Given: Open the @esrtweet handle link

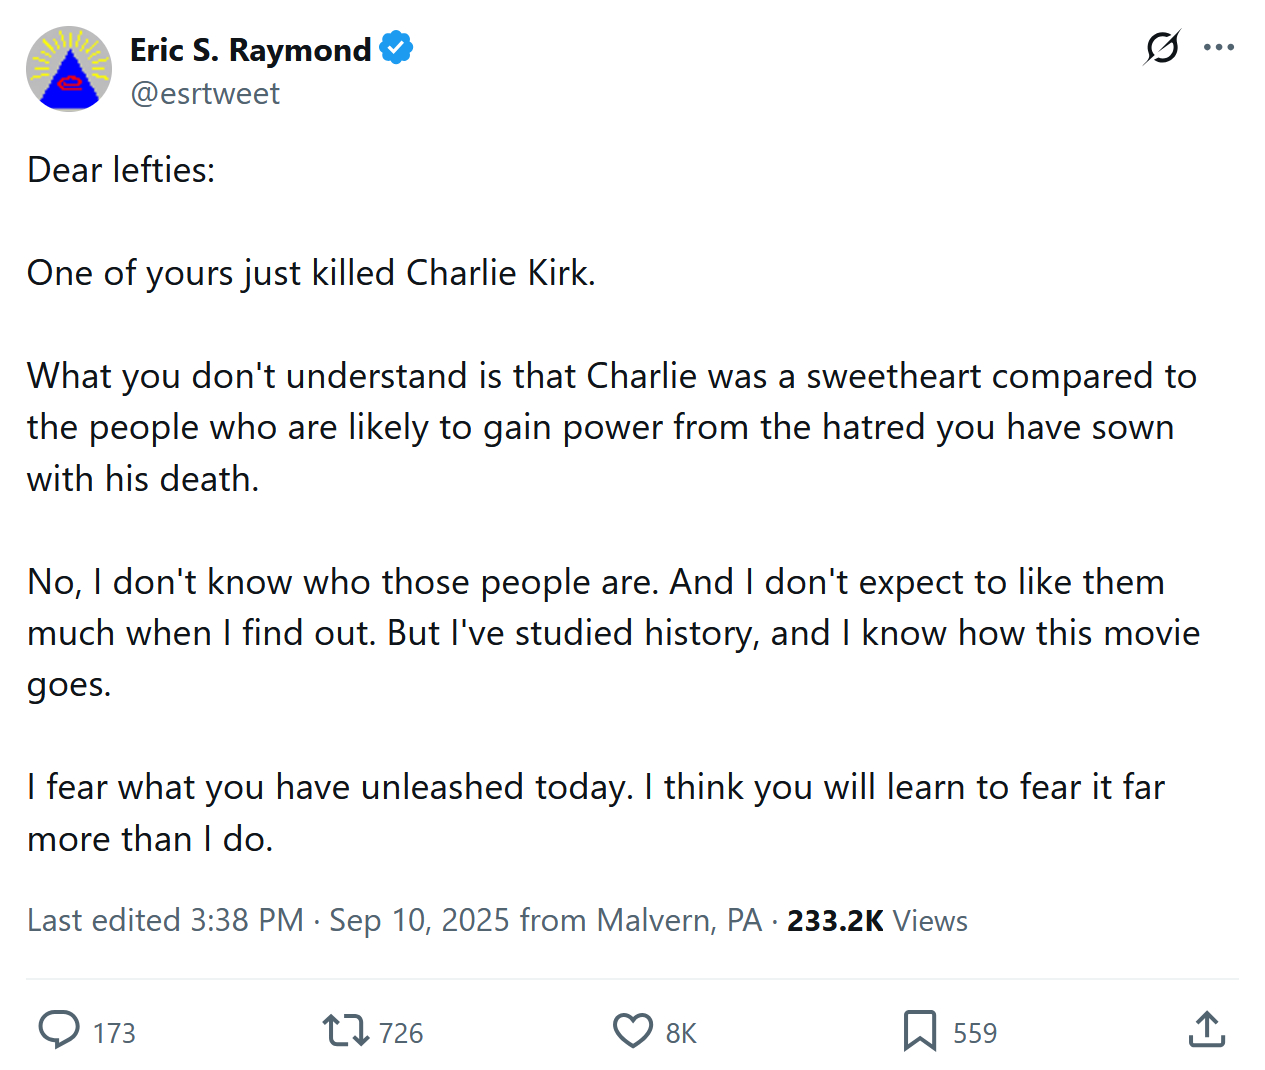Looking at the screenshot, I should click(x=205, y=93).
